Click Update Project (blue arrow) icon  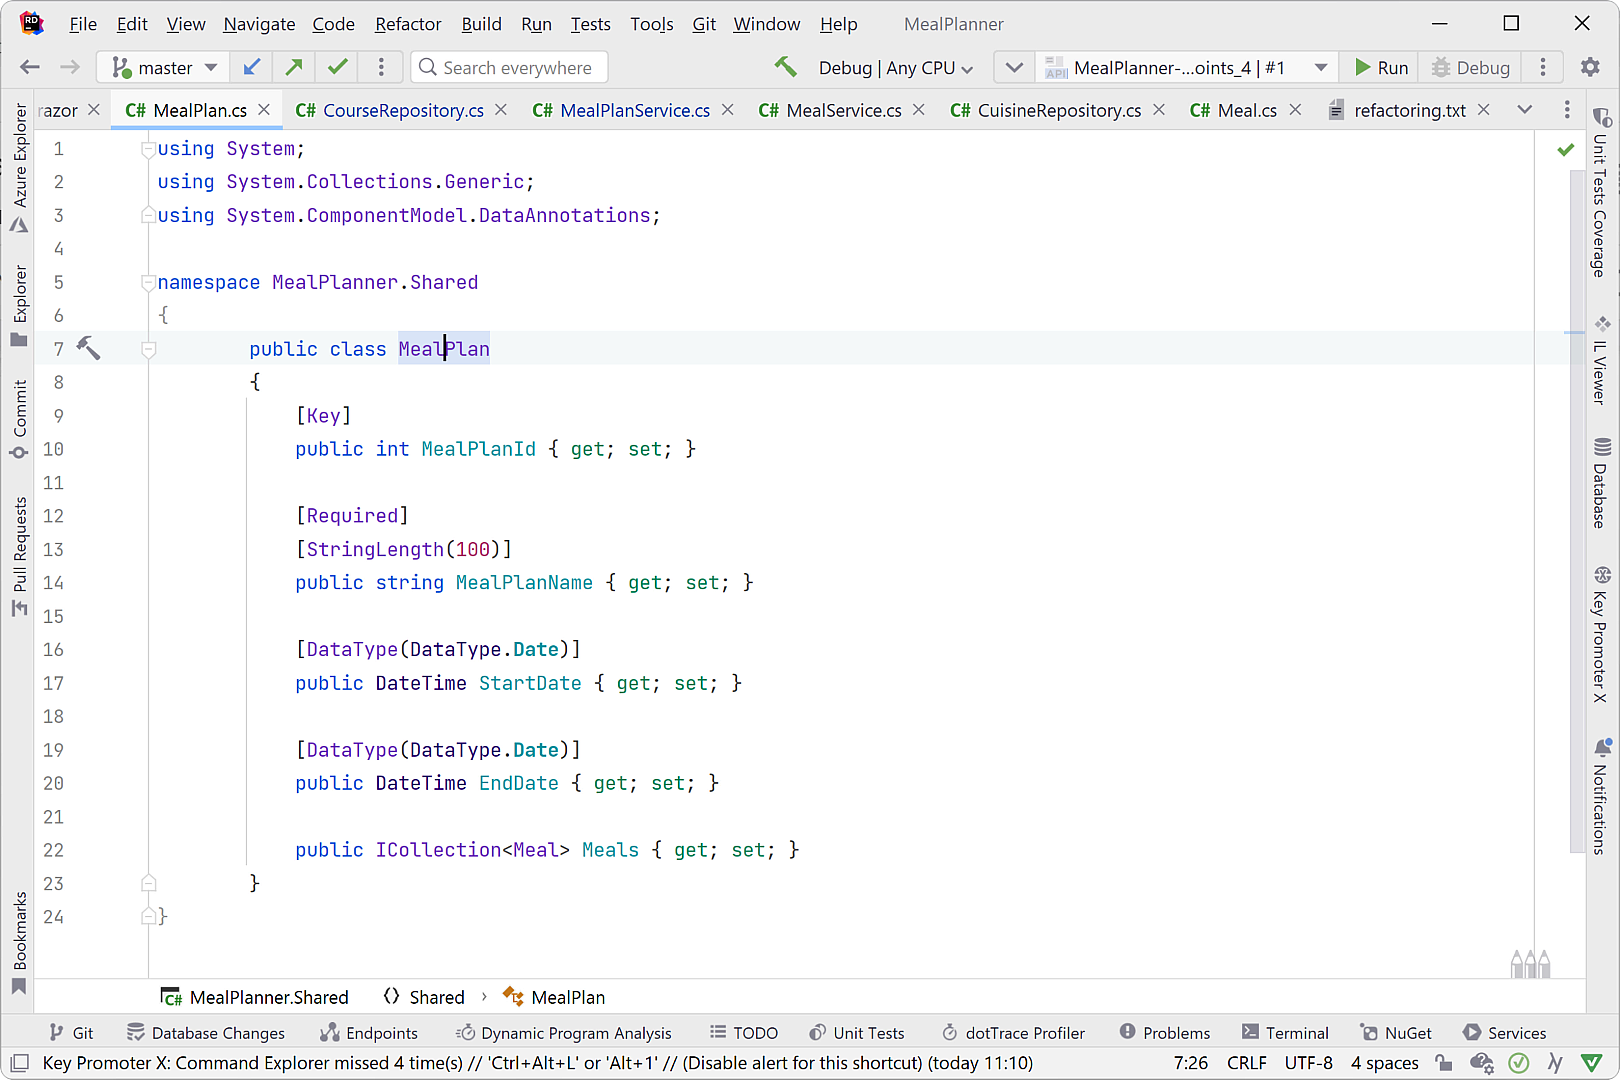pos(252,67)
